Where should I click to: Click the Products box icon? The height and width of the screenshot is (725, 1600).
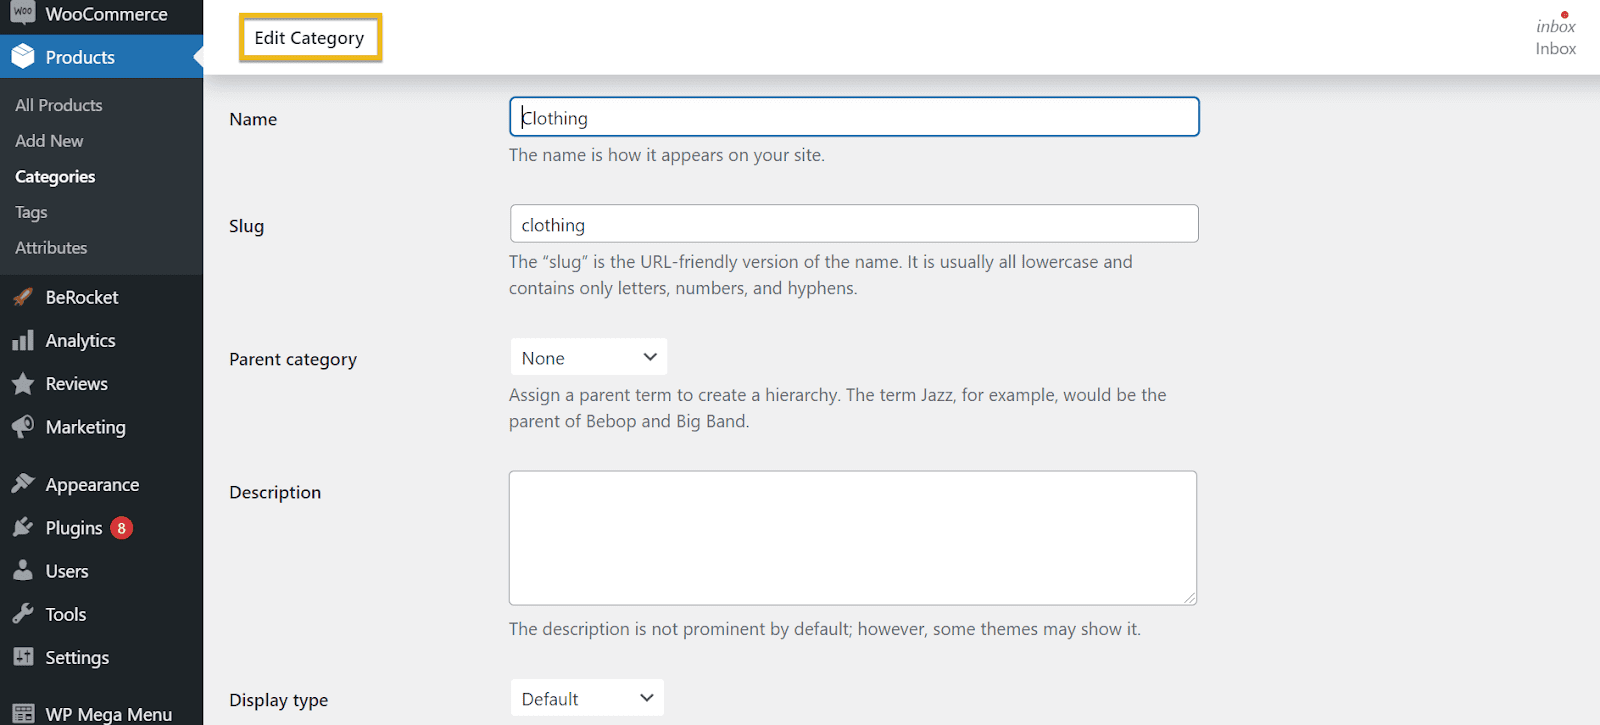(x=23, y=57)
